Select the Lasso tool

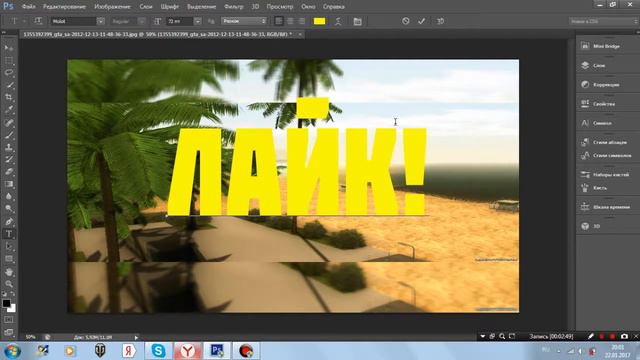click(9, 73)
